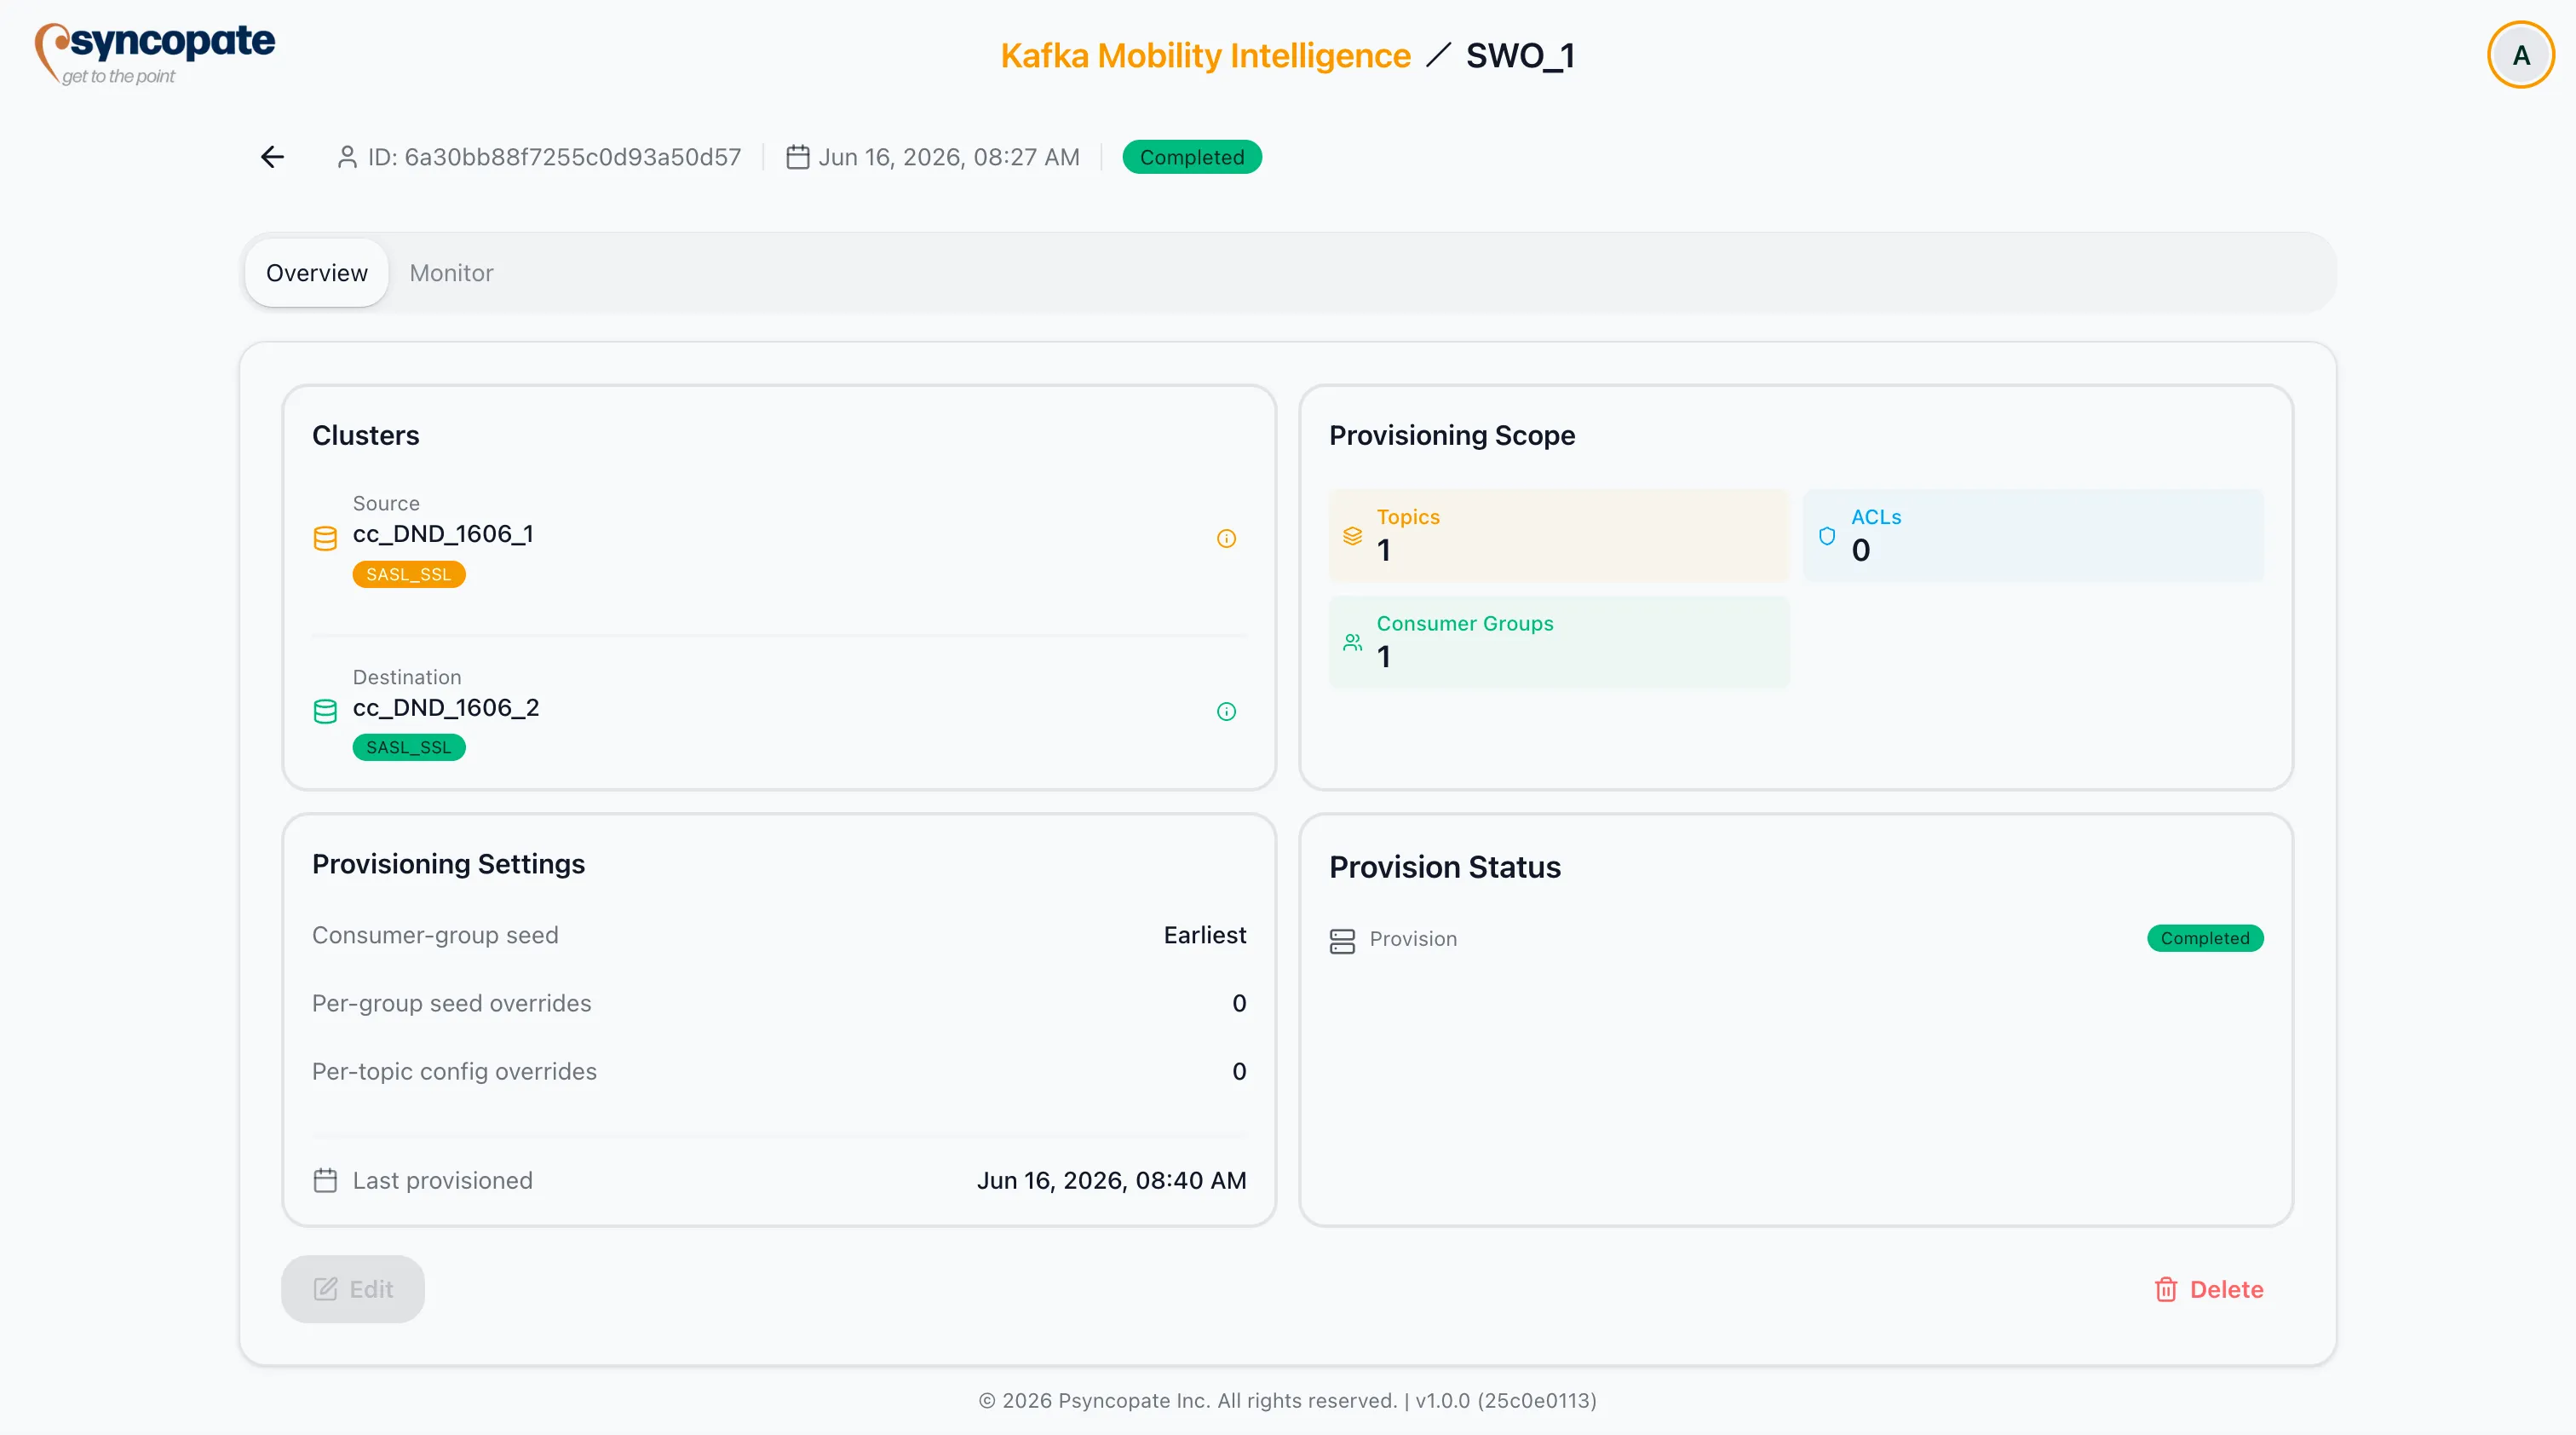Open the ACLs scope card

2033,536
